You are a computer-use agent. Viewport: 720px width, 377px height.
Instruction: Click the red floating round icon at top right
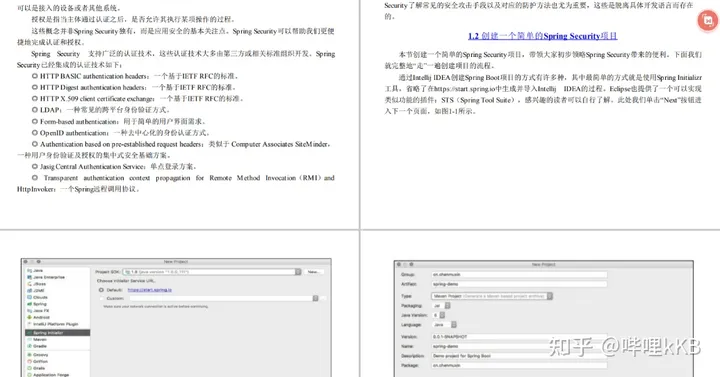[x=708, y=21]
